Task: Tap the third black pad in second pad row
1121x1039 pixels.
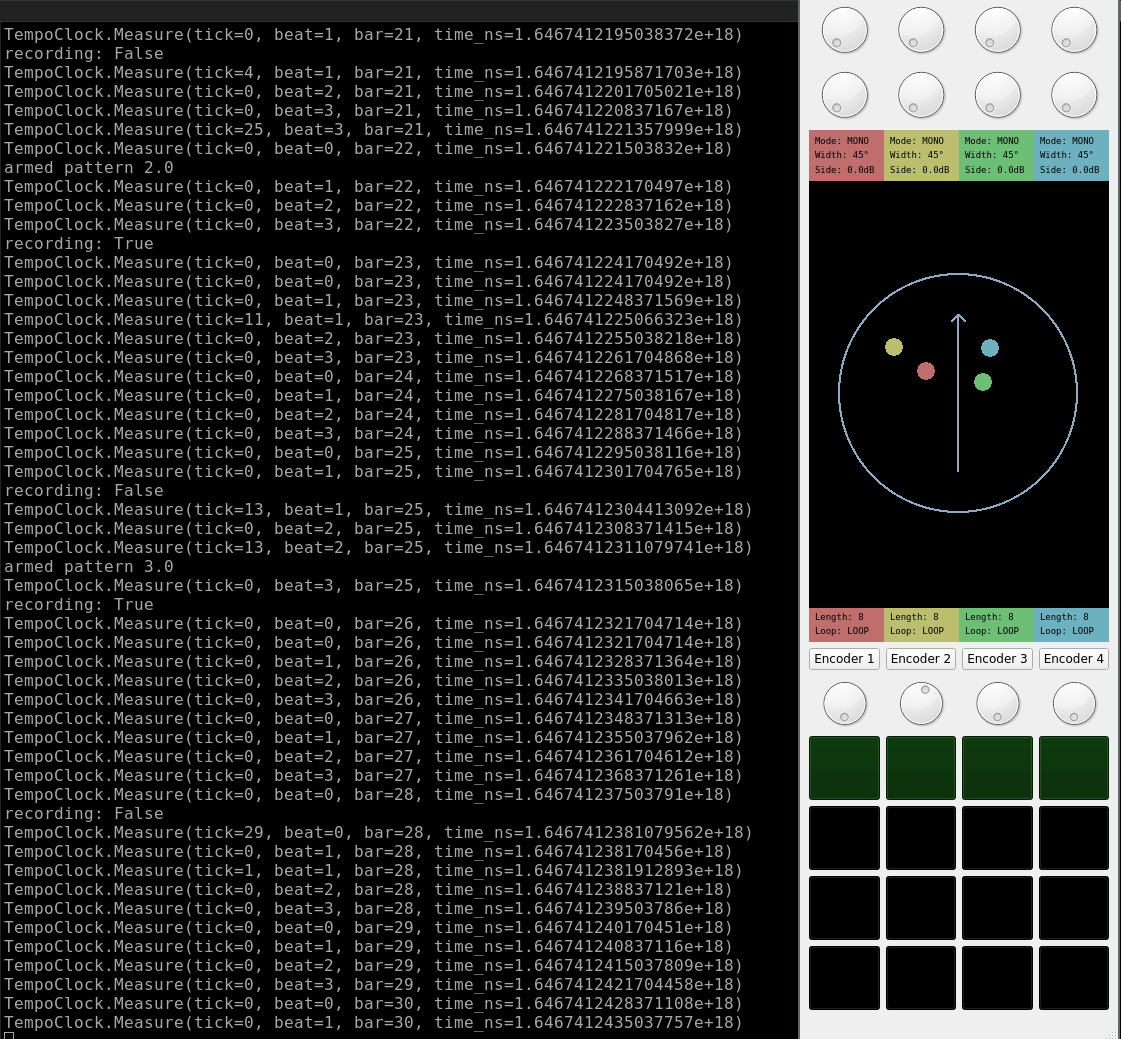Action: (997, 838)
